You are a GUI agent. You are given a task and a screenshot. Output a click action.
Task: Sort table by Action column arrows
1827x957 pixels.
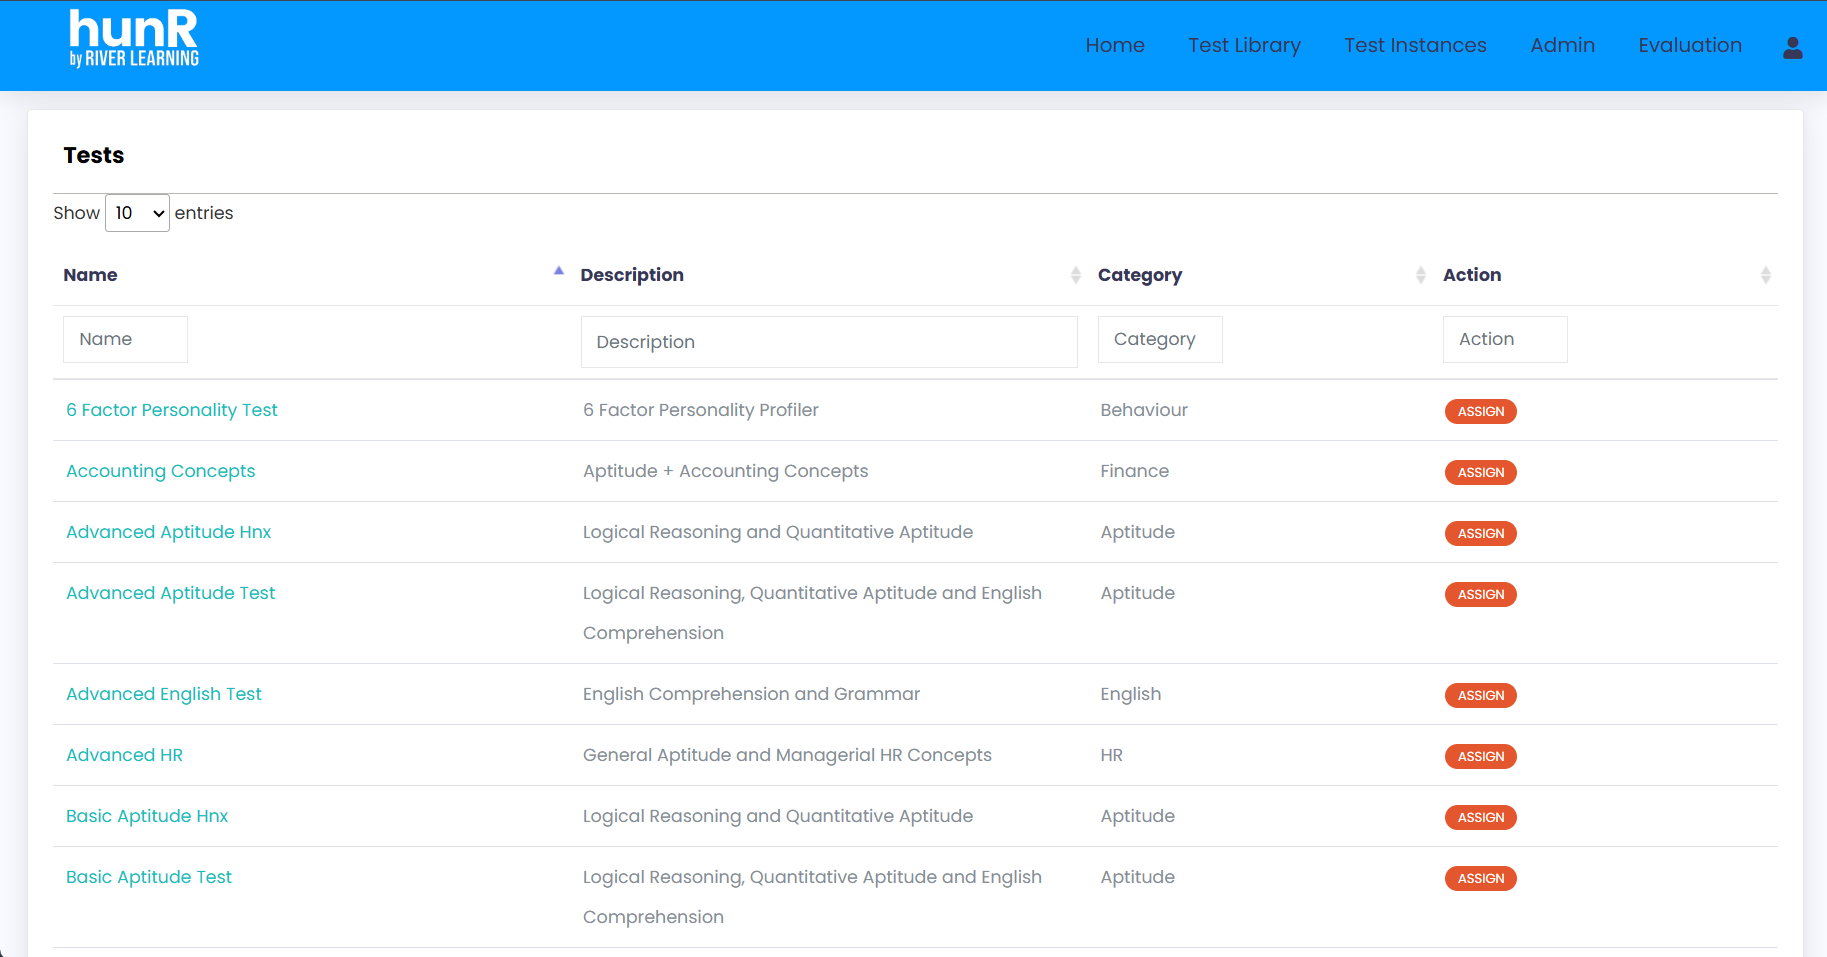pyautogui.click(x=1766, y=275)
